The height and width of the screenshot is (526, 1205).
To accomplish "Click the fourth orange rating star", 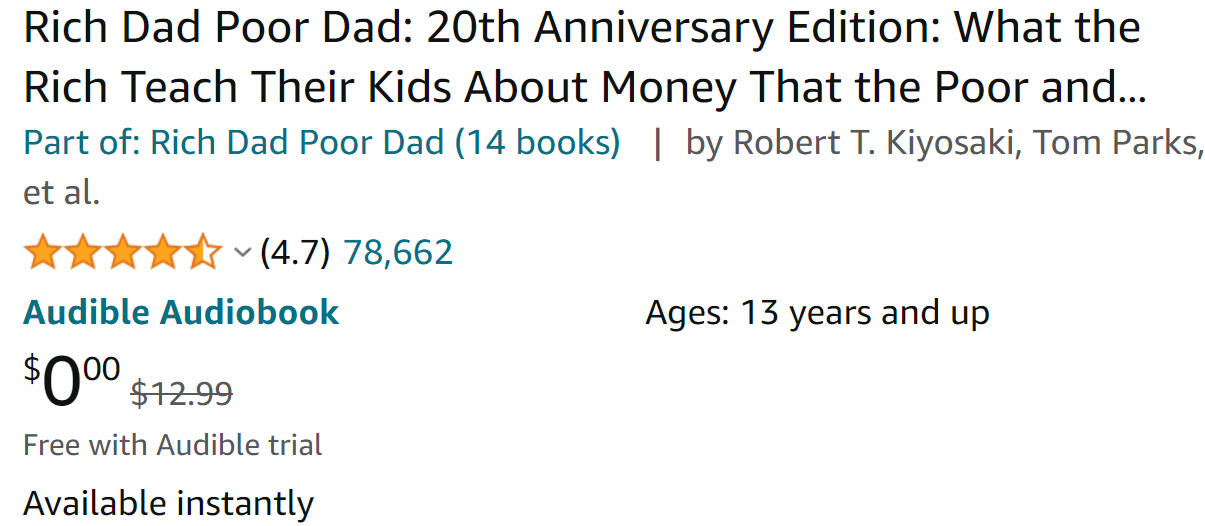I will point(162,252).
